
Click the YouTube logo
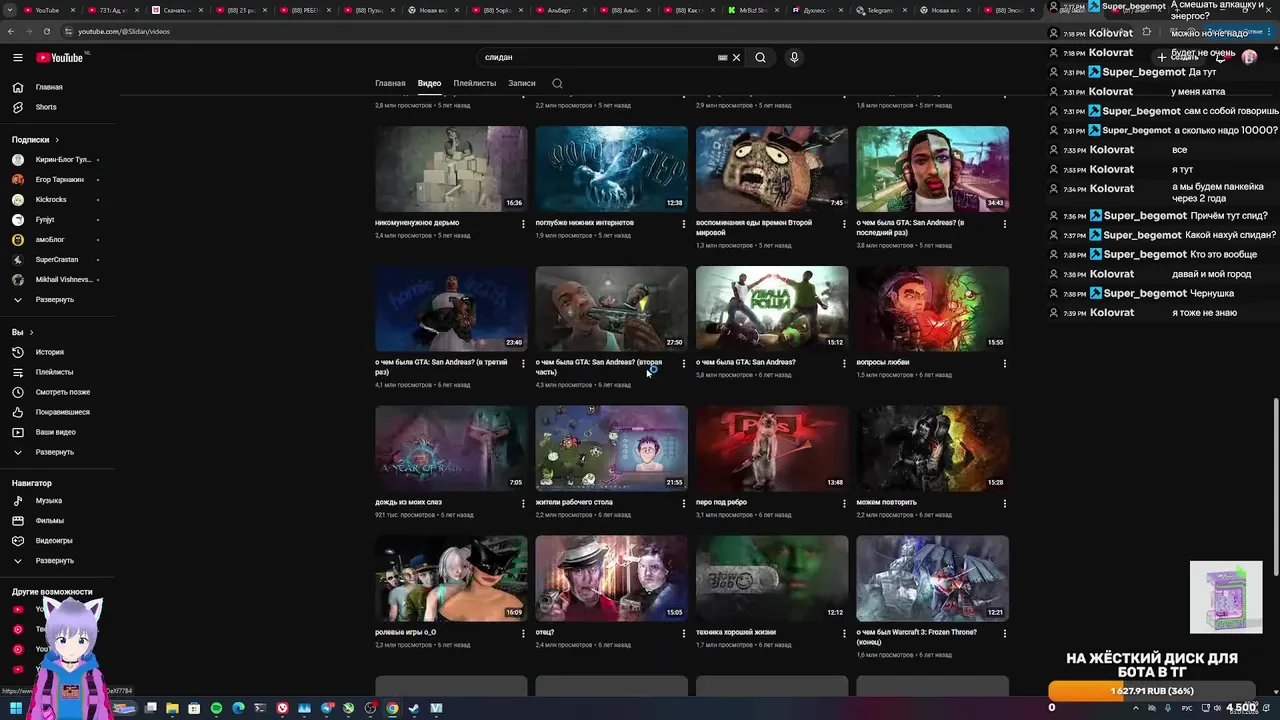60,58
